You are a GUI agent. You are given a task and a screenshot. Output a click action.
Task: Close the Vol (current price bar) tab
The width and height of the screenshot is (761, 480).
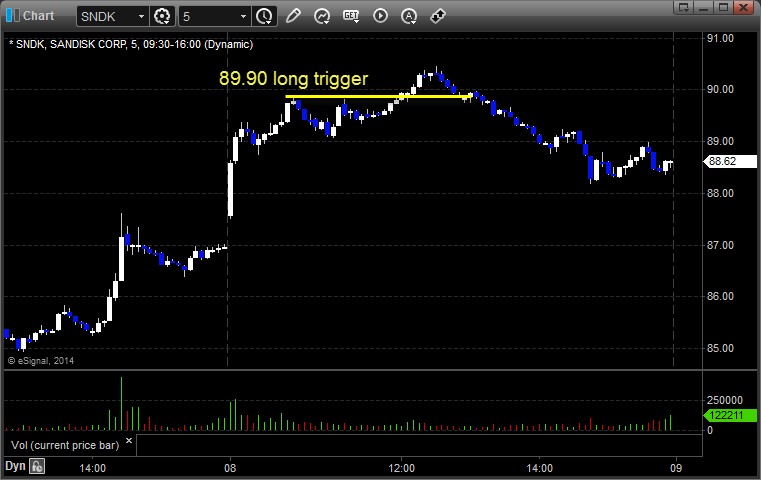[x=129, y=441]
